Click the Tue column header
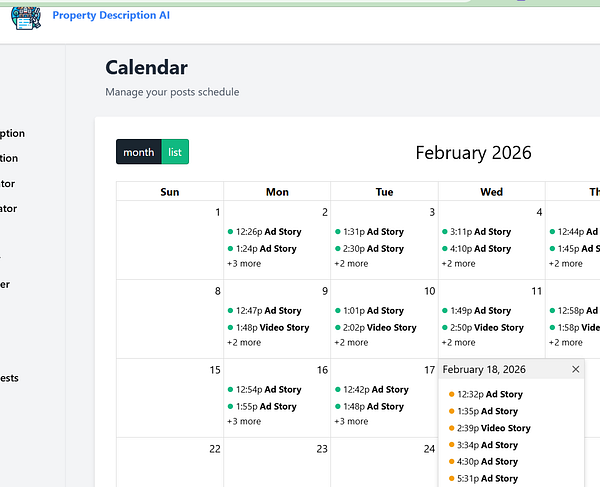This screenshot has height=487, width=600. pyautogui.click(x=384, y=192)
